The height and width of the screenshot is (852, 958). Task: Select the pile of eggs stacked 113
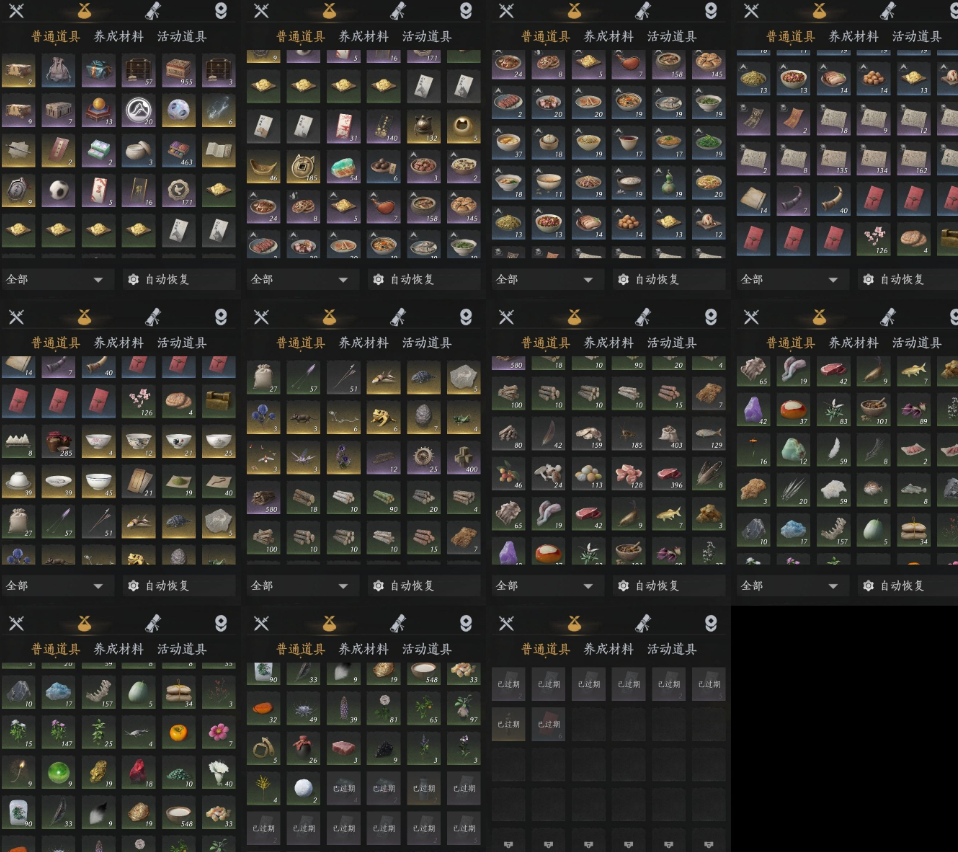pos(588,473)
